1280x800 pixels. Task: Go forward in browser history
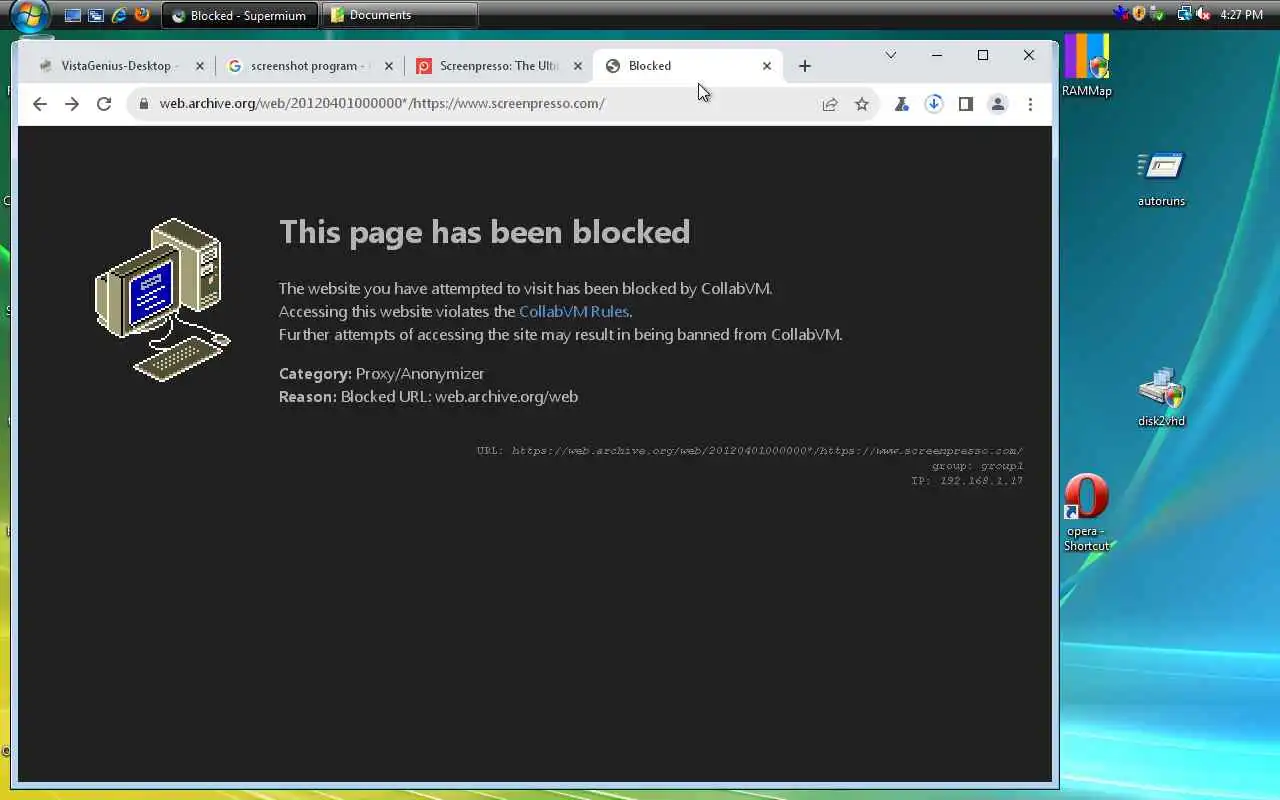click(x=72, y=104)
